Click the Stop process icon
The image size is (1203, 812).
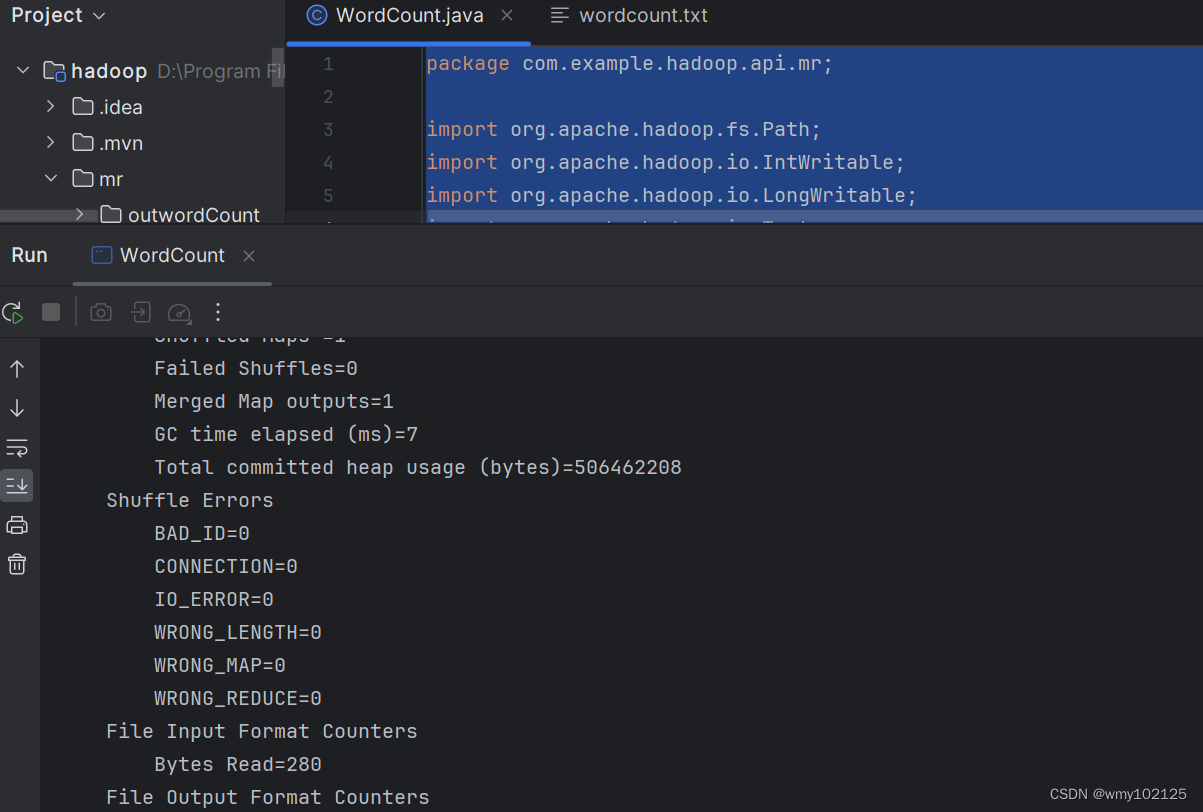coord(50,312)
